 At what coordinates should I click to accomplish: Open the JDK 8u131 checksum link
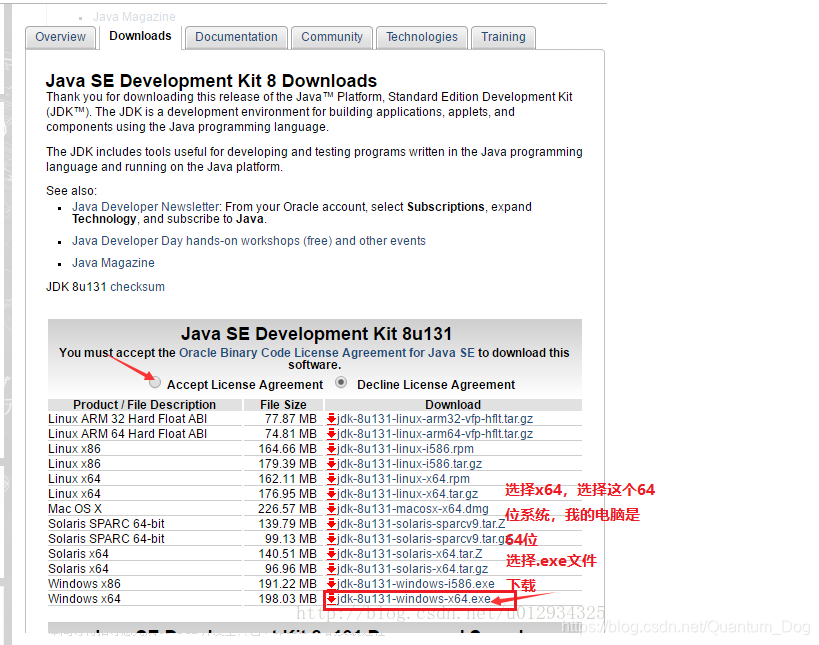pos(137,287)
